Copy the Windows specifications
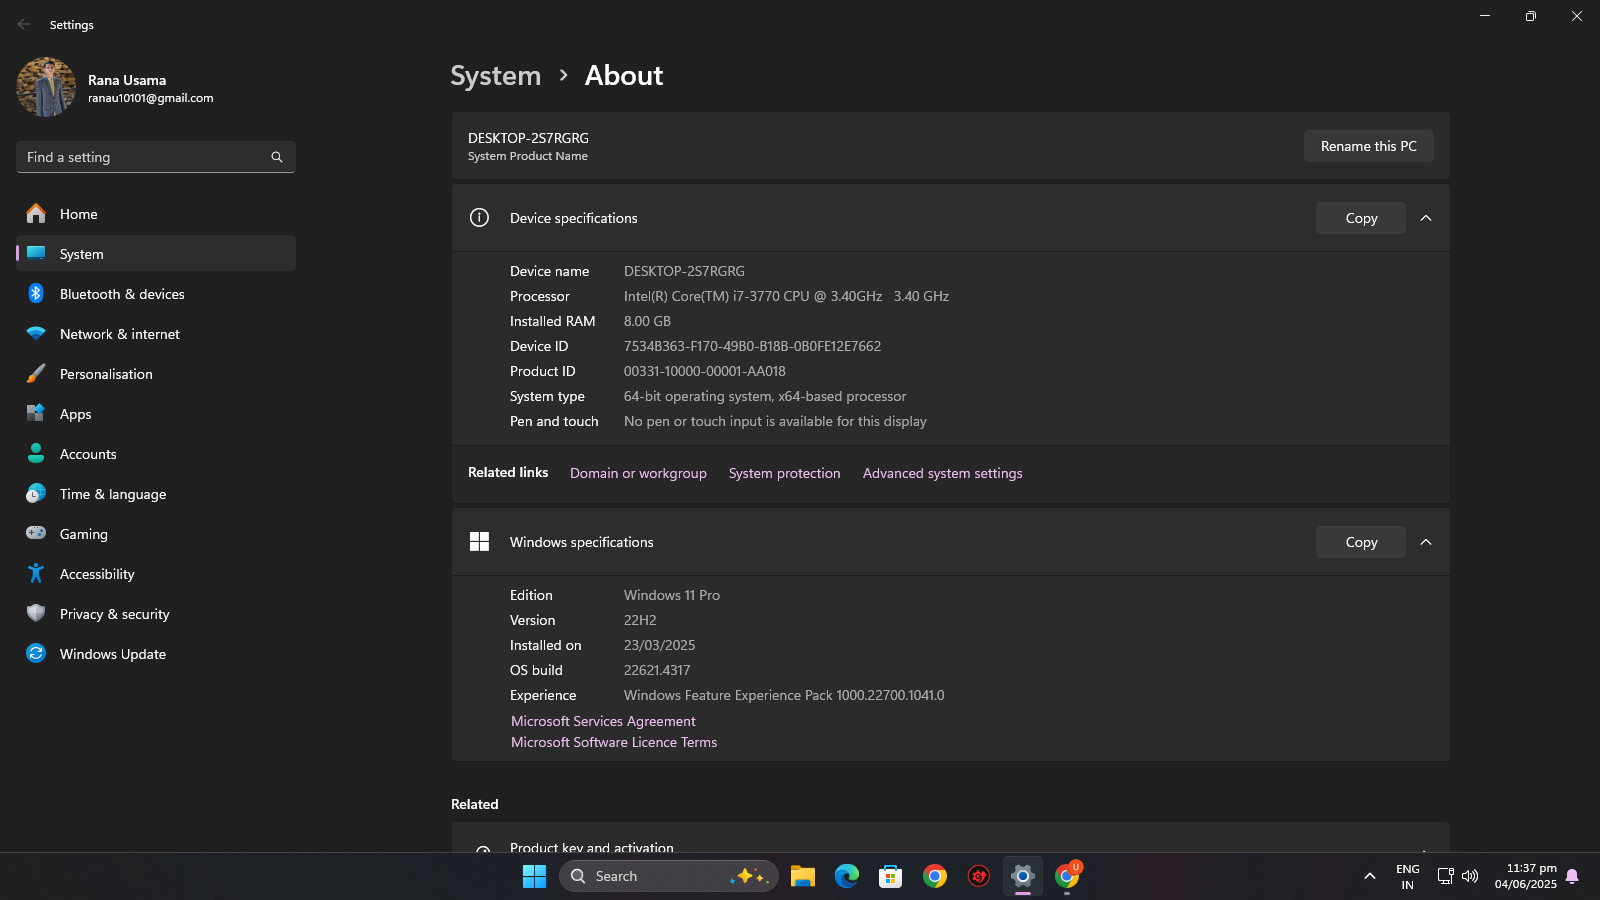1600x900 pixels. coord(1360,541)
